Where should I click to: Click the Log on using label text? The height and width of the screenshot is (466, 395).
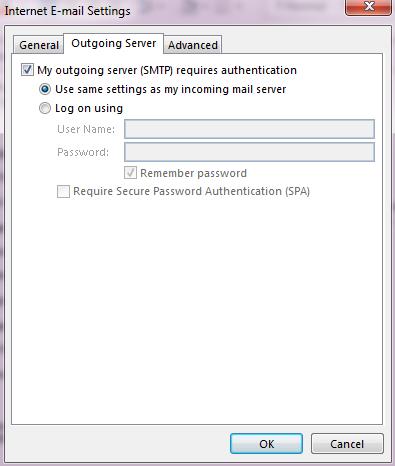coord(89,108)
